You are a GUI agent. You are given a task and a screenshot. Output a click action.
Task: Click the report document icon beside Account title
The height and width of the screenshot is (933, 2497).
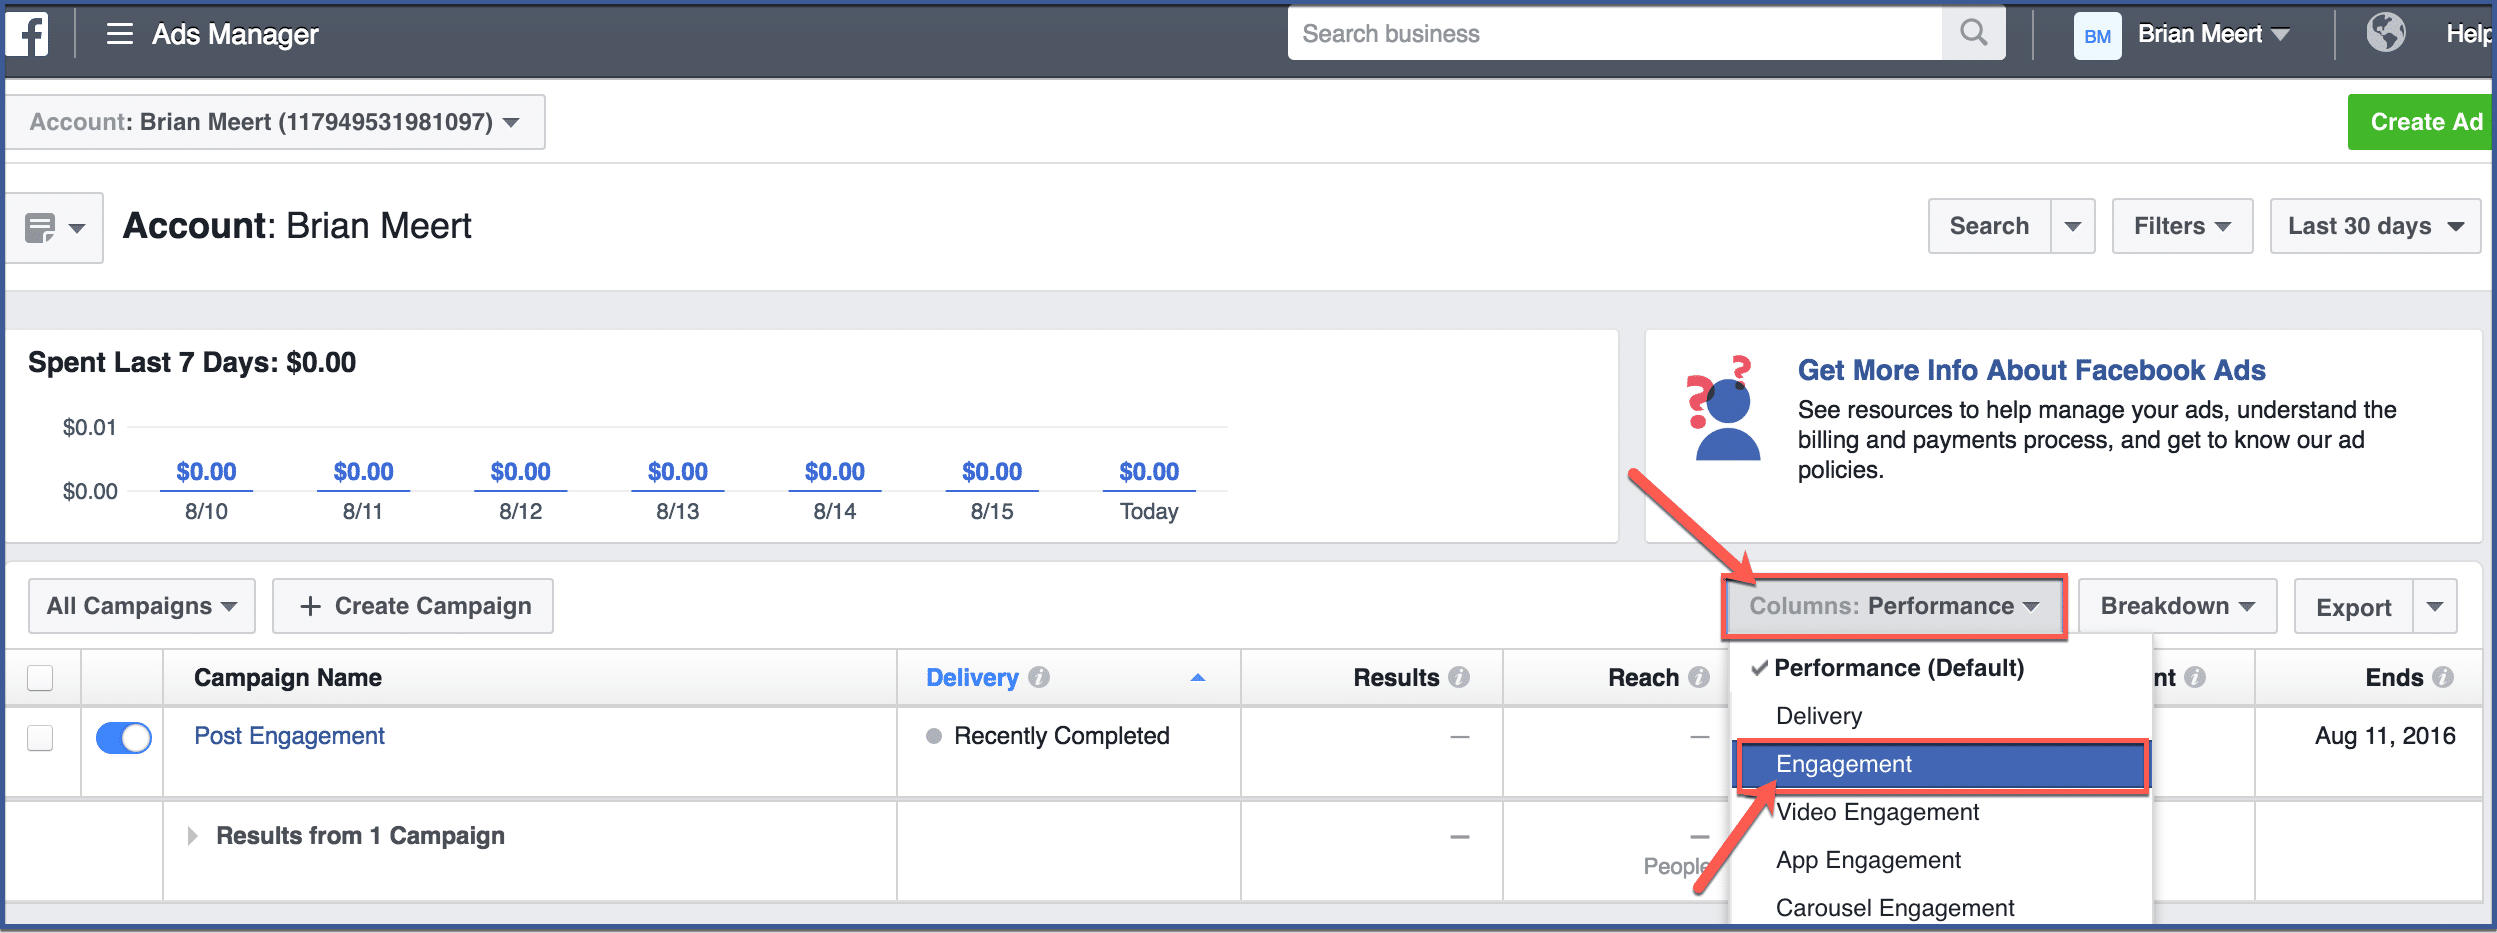tap(40, 228)
